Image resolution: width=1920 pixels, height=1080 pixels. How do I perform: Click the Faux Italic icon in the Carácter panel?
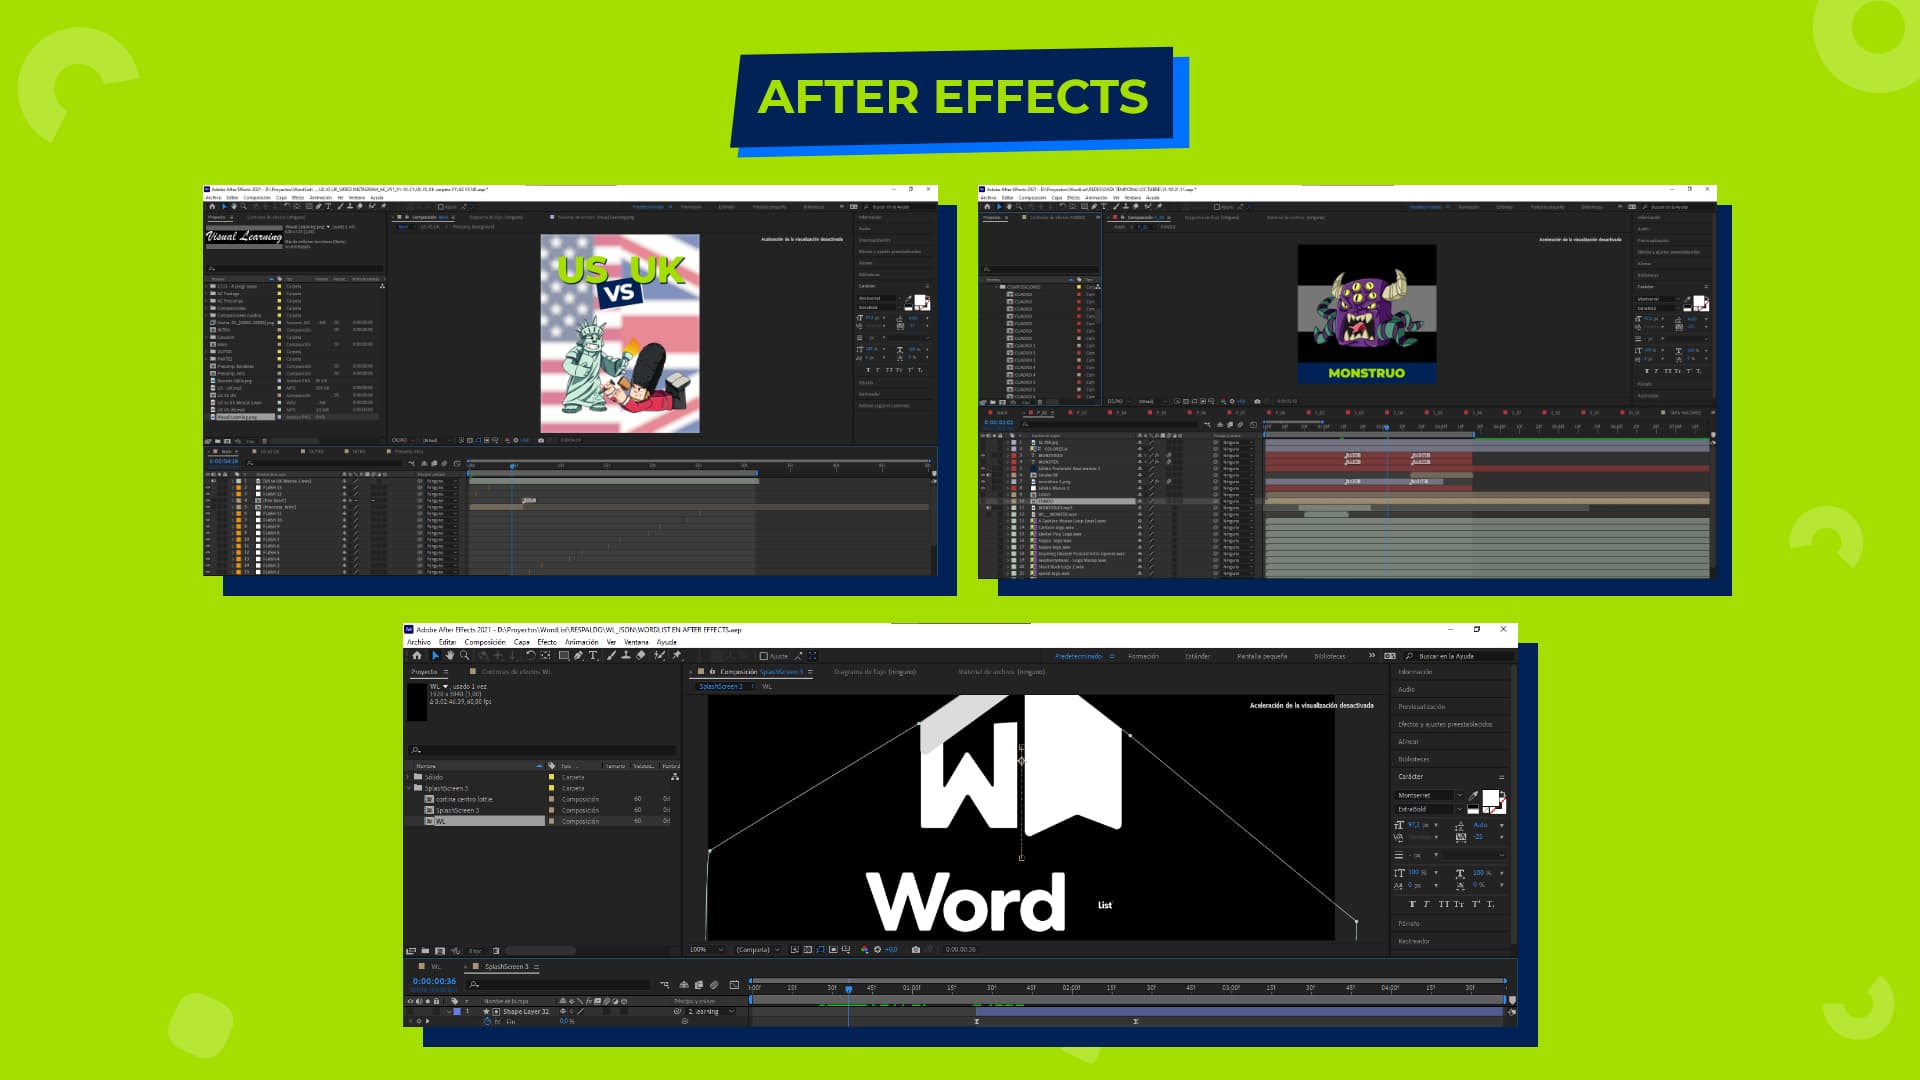tap(1427, 904)
